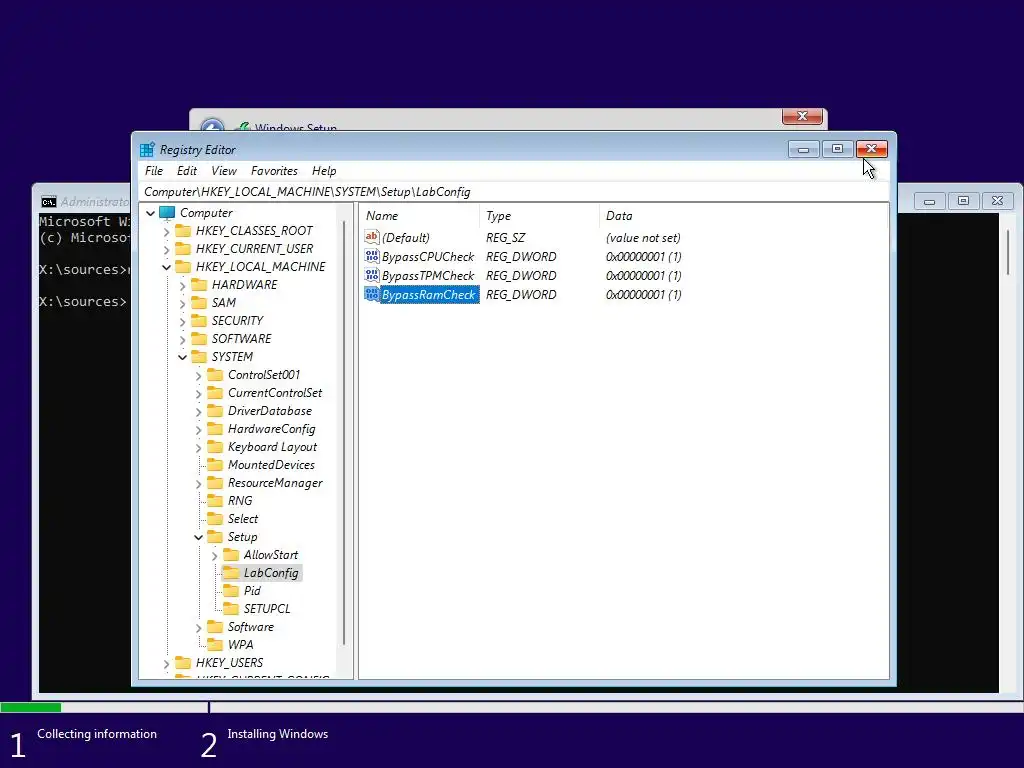1024x768 pixels.
Task: Click the RNG folder icon
Action: (215, 501)
